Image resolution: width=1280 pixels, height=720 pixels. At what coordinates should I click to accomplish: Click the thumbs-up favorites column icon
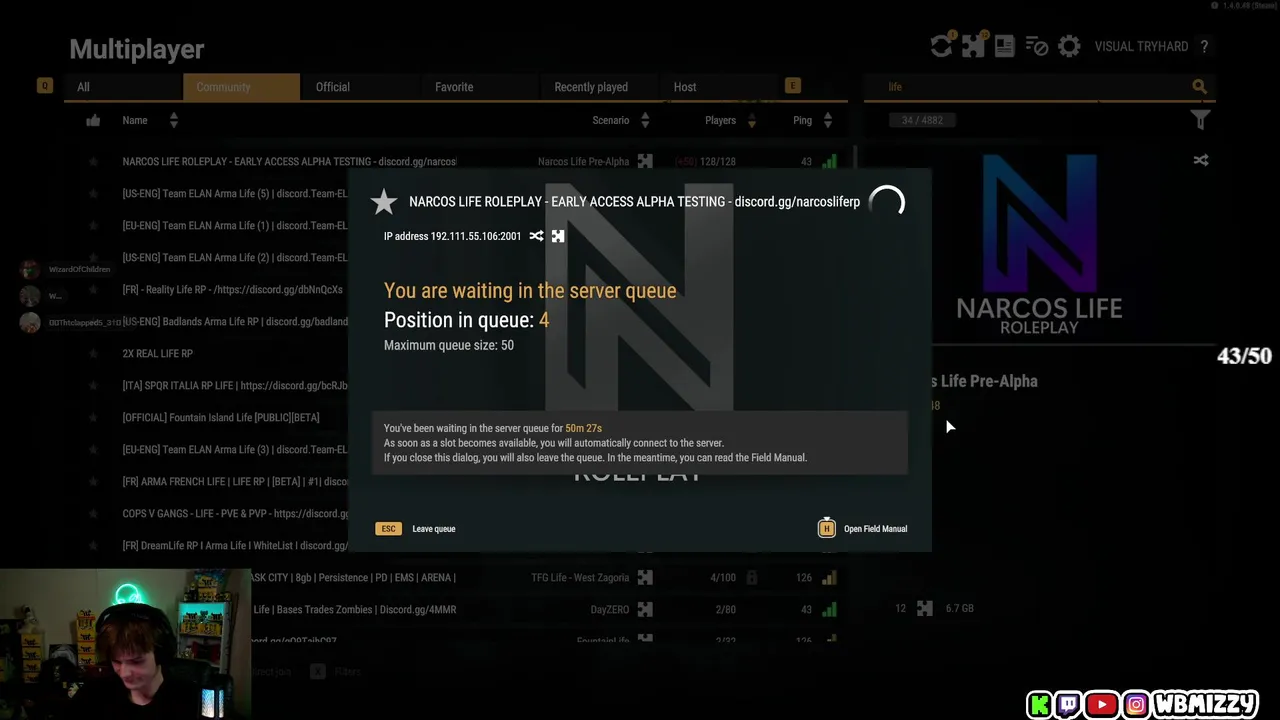click(93, 120)
